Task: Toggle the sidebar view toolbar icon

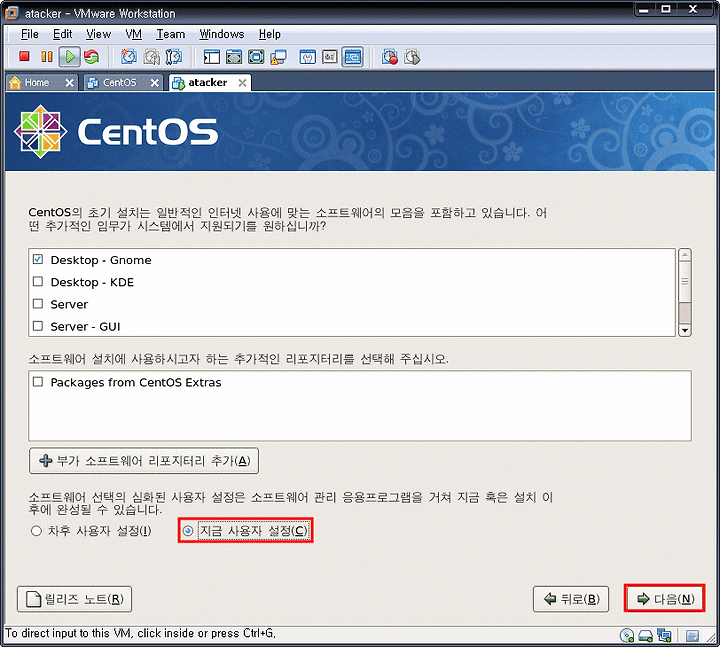Action: tap(212, 57)
